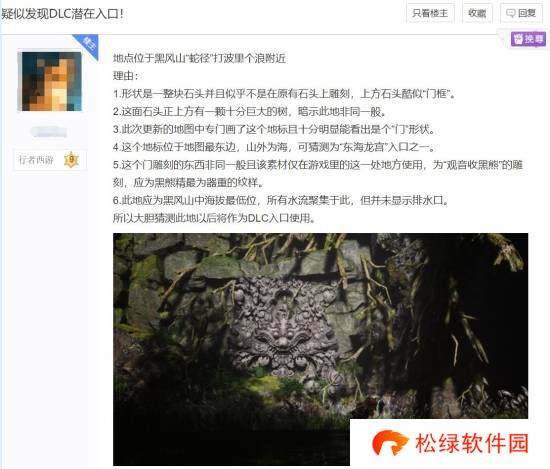Open the poster's pixelated avatar
Image resolution: width=550 pixels, height=469 pixels.
click(52, 81)
